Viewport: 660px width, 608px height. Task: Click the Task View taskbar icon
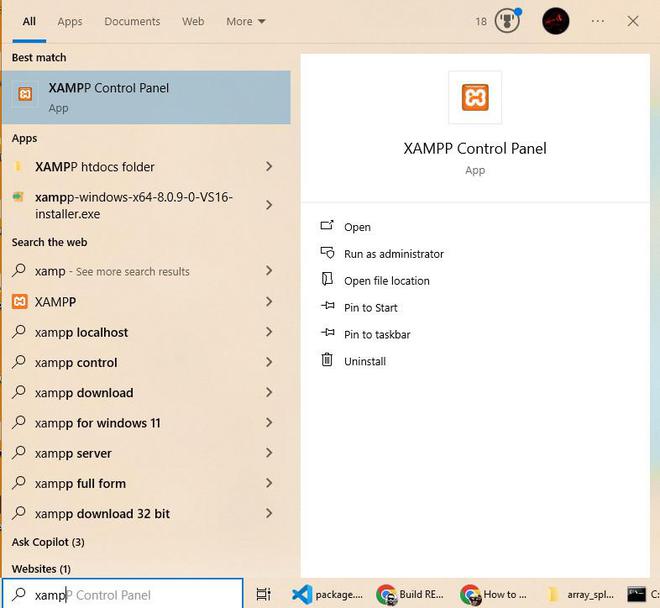coord(263,594)
